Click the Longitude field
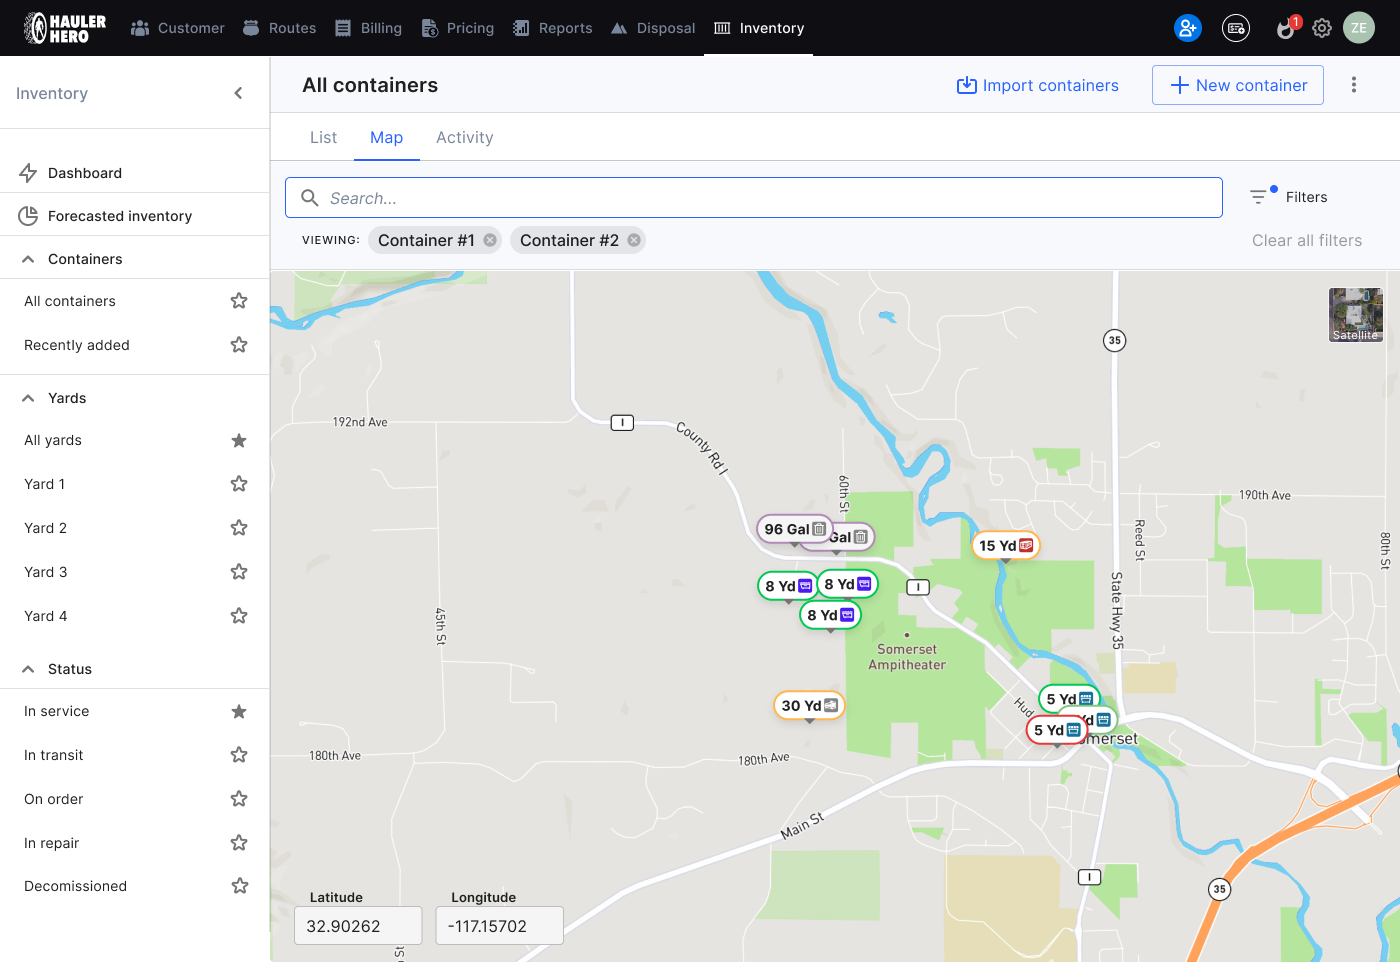Viewport: 1400px width, 962px height. [x=500, y=926]
